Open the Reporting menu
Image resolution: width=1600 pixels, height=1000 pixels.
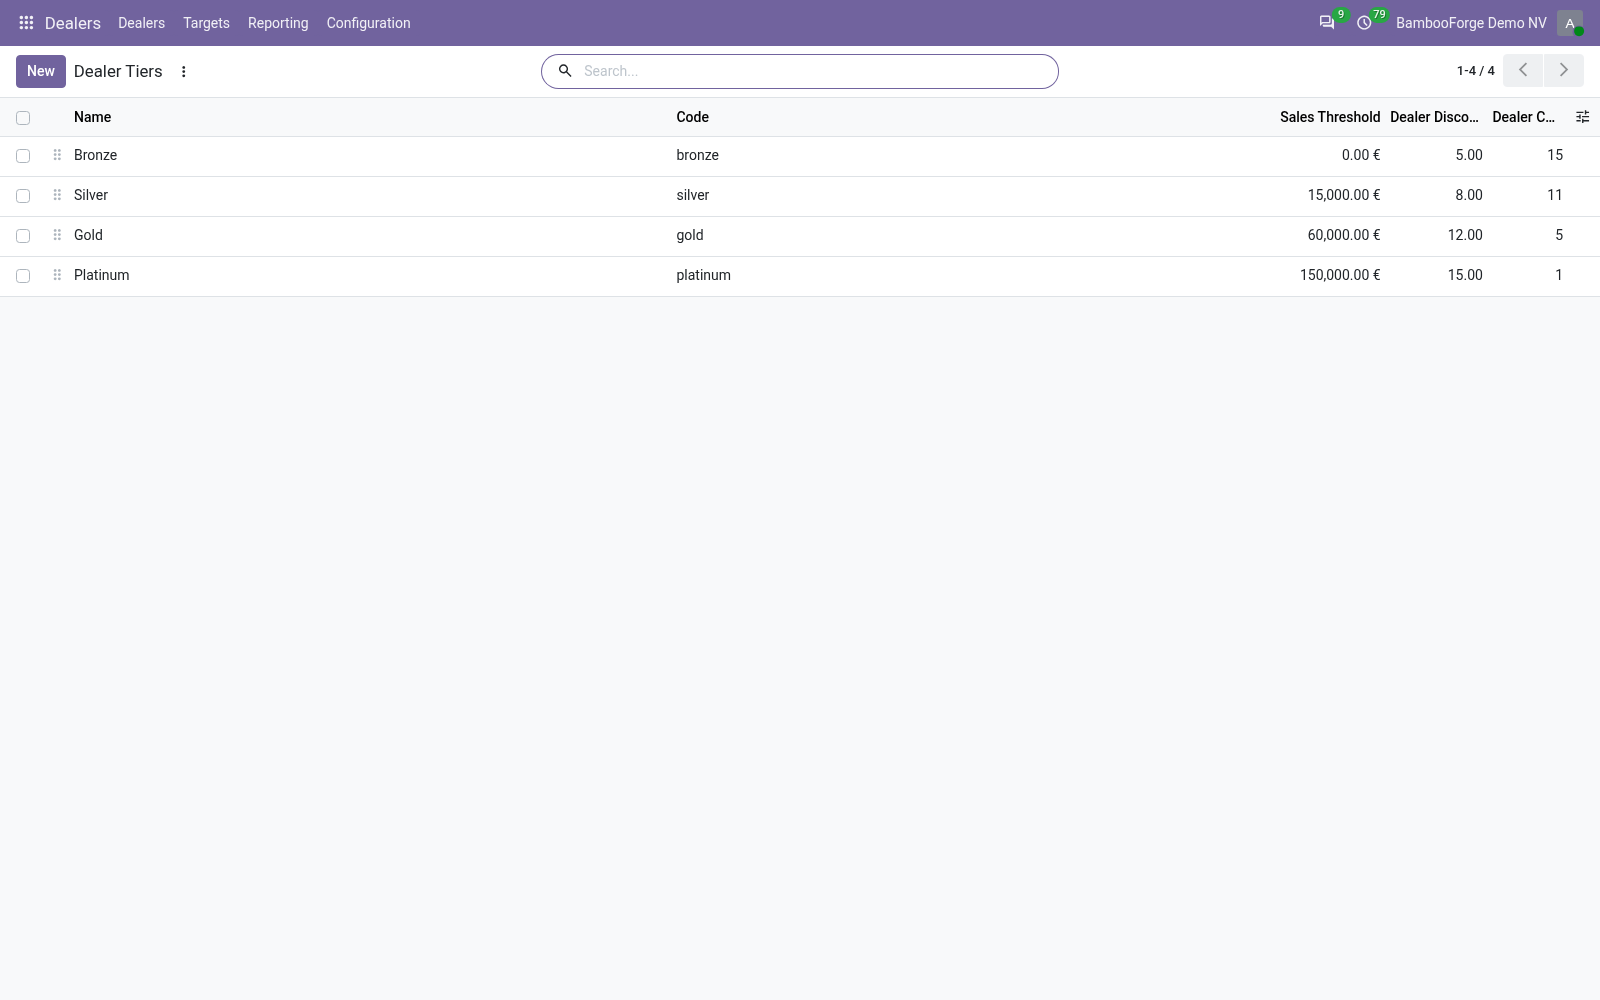click(278, 23)
